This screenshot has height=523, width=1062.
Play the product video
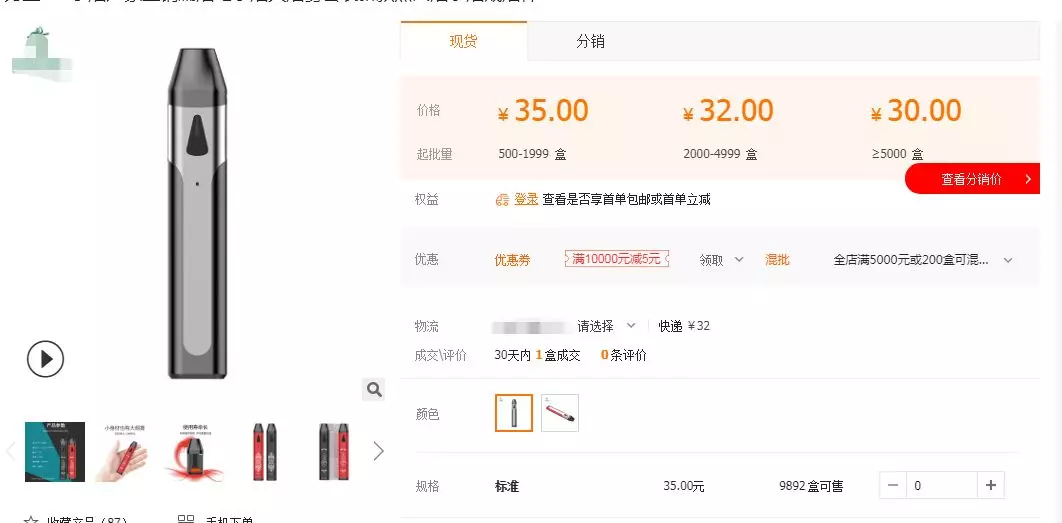click(45, 358)
